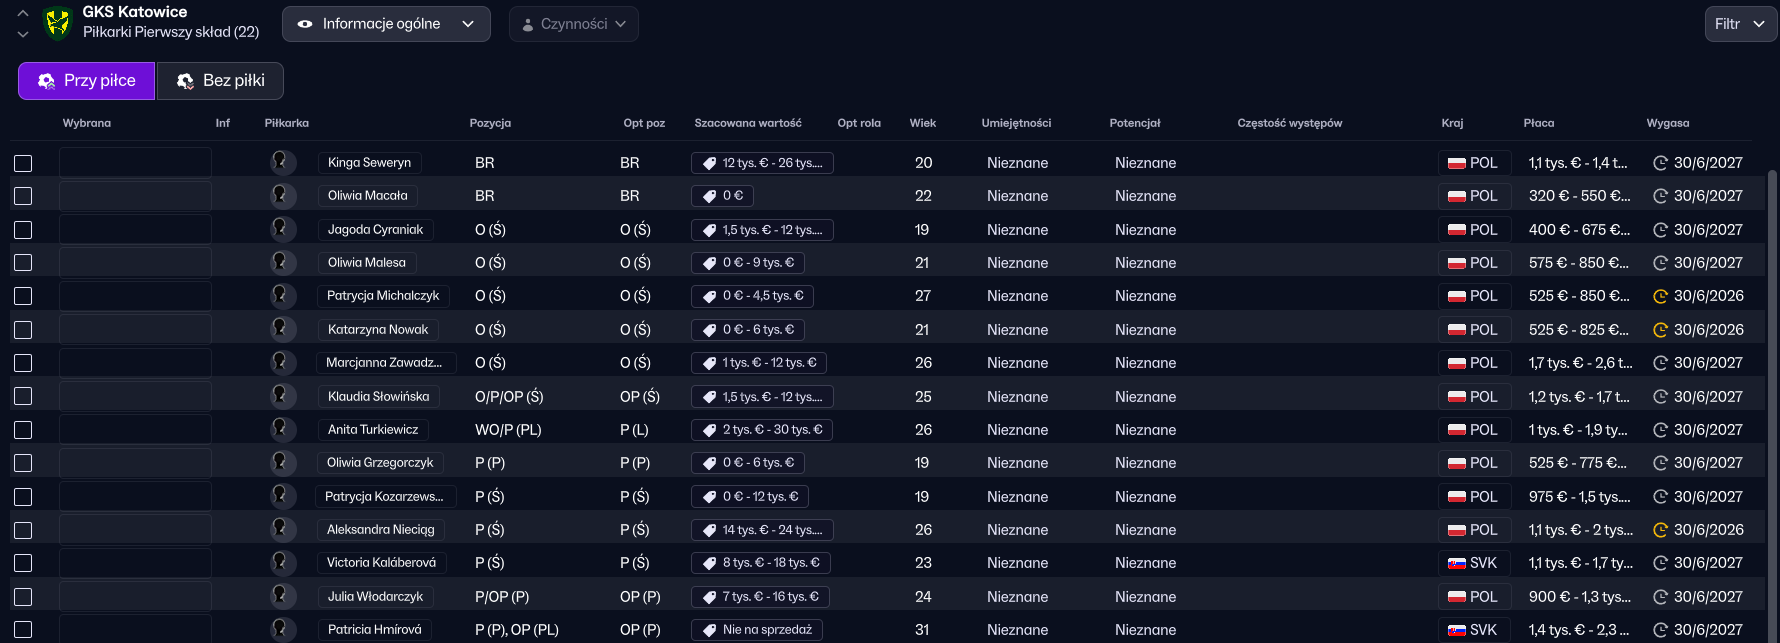1780x643 pixels.
Task: Click the yellow contract clock icon for Aleksandra Nieciąg
Action: click(1660, 530)
